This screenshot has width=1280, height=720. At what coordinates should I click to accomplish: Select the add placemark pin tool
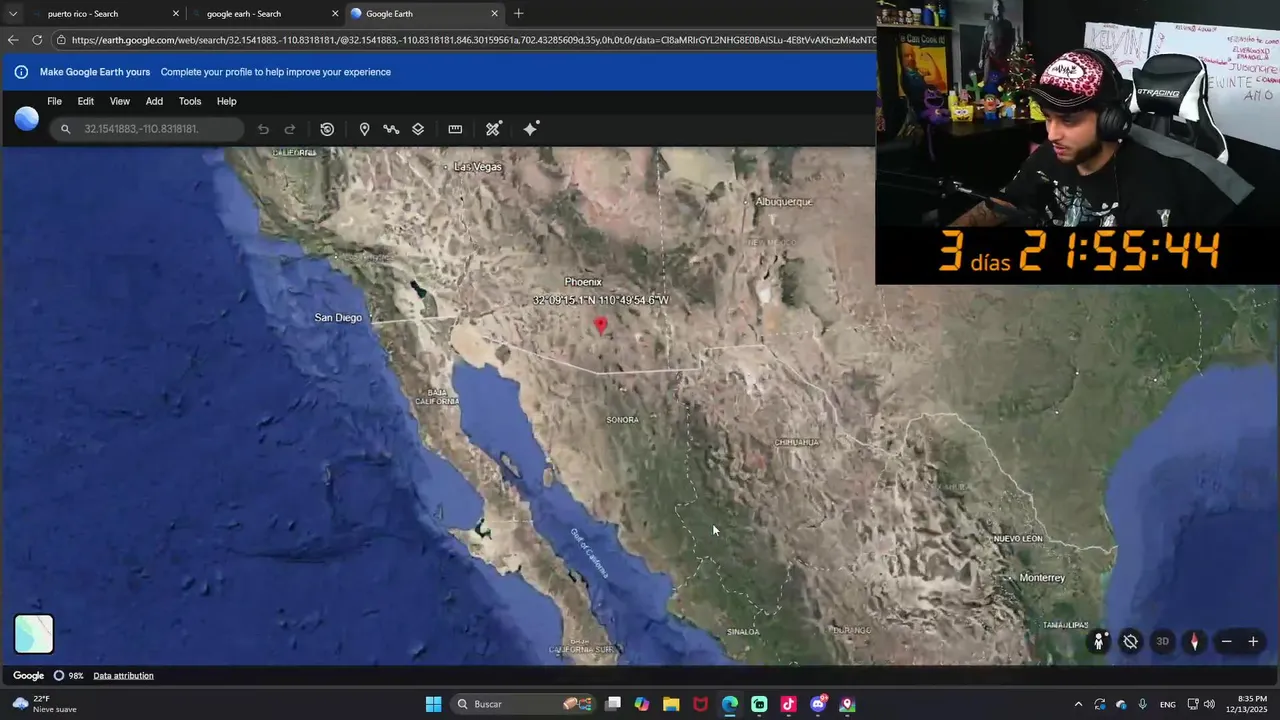(x=364, y=129)
